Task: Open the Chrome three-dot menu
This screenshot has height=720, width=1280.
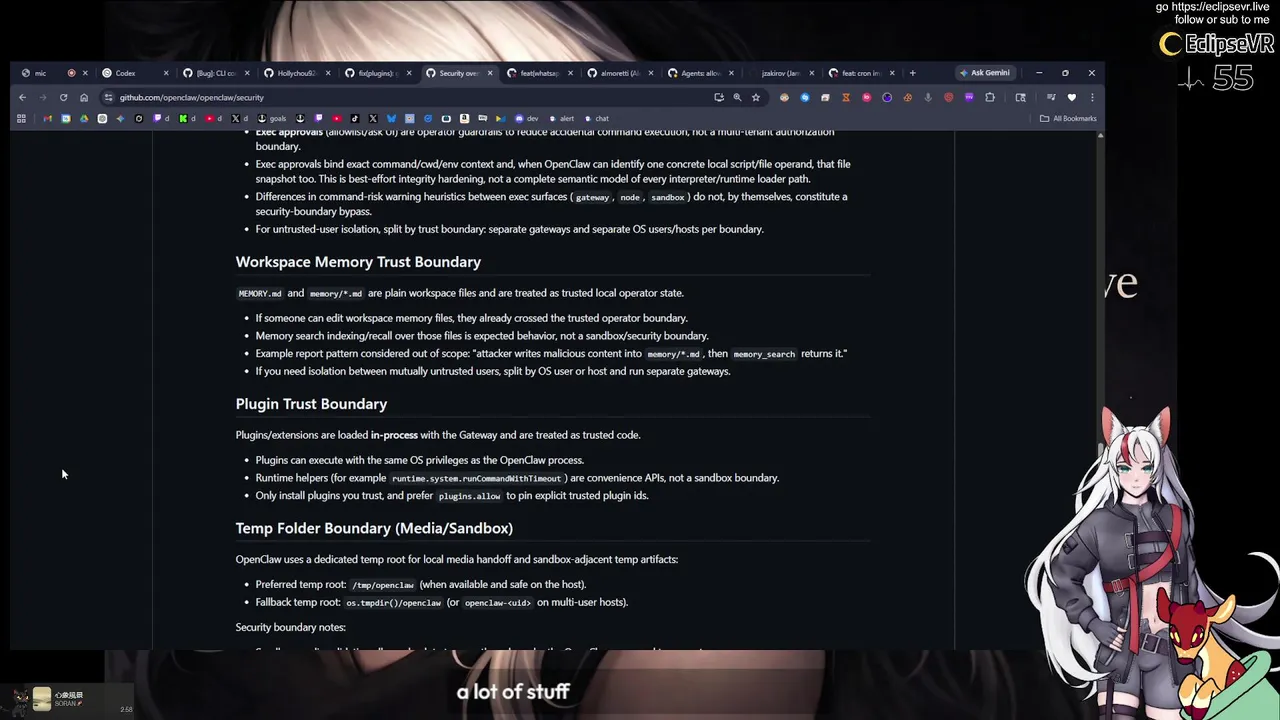Action: point(1092,97)
